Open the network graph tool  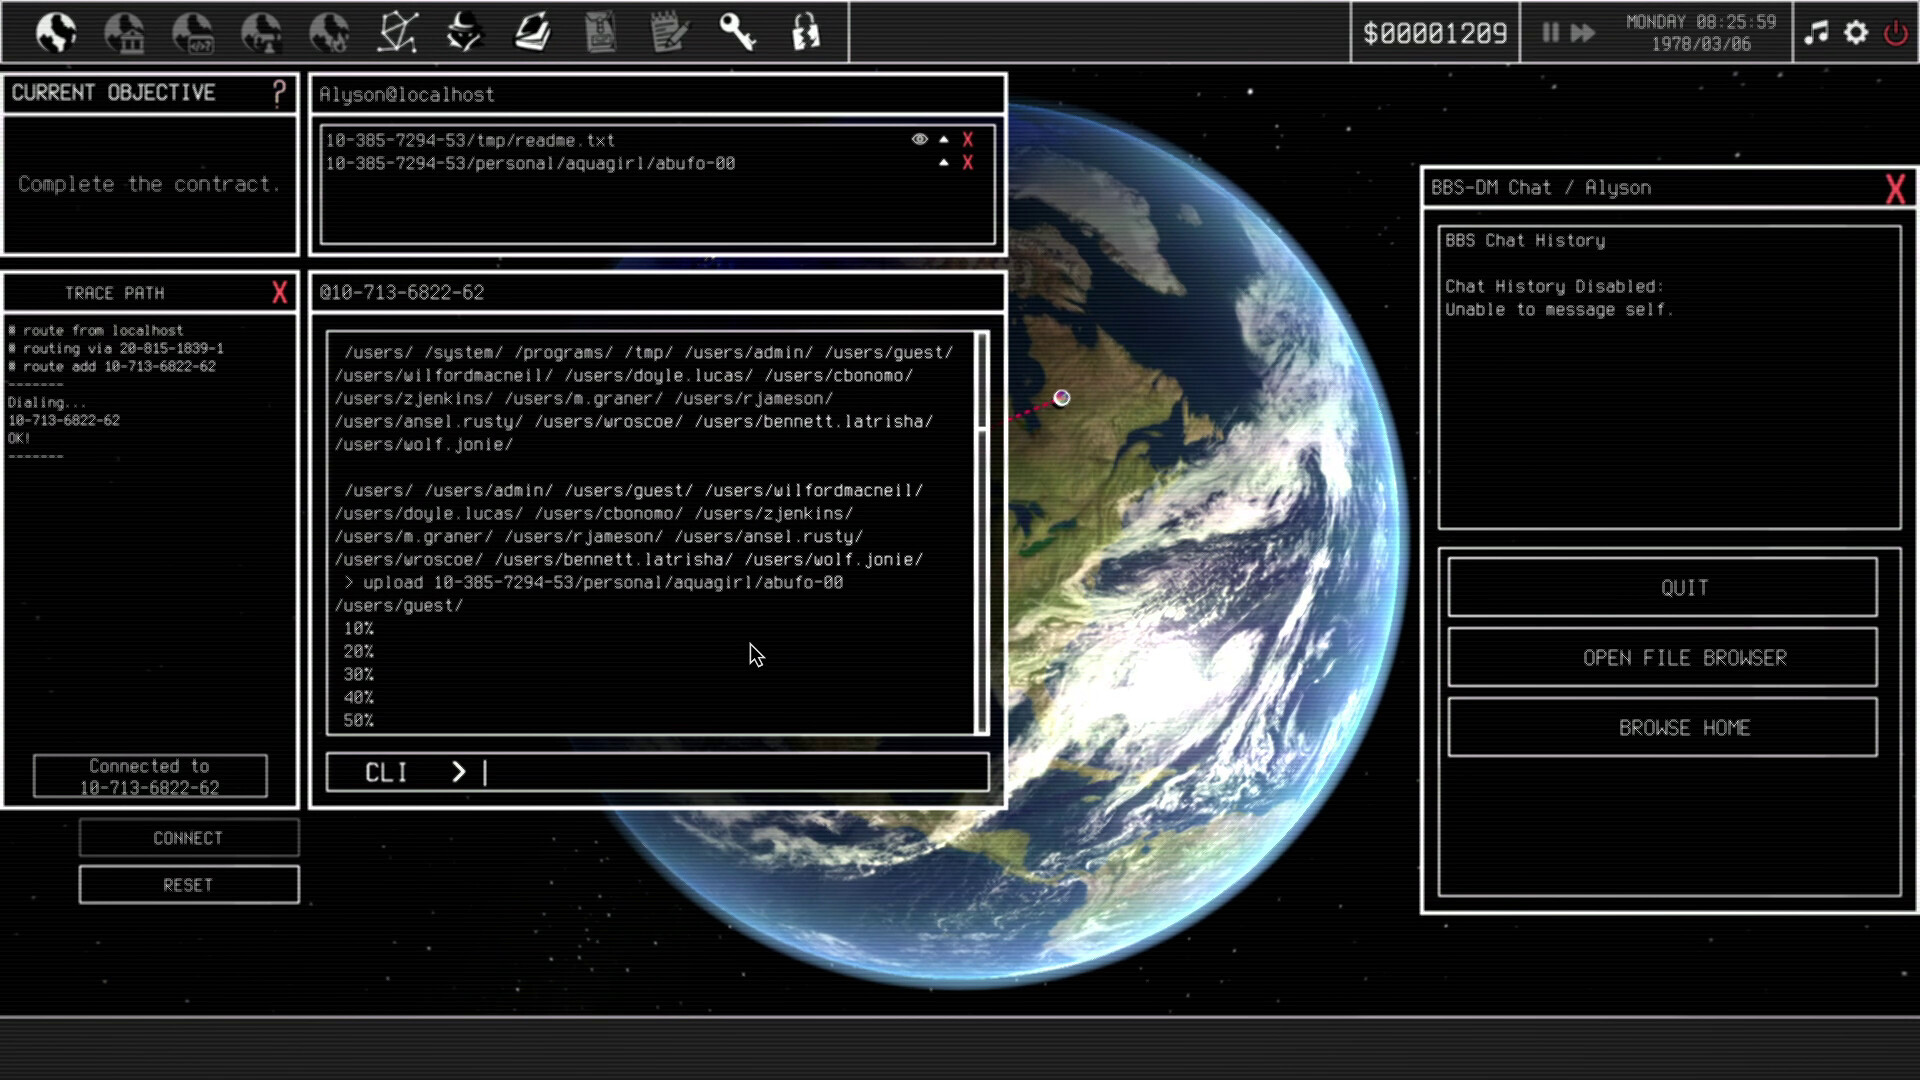pos(398,32)
